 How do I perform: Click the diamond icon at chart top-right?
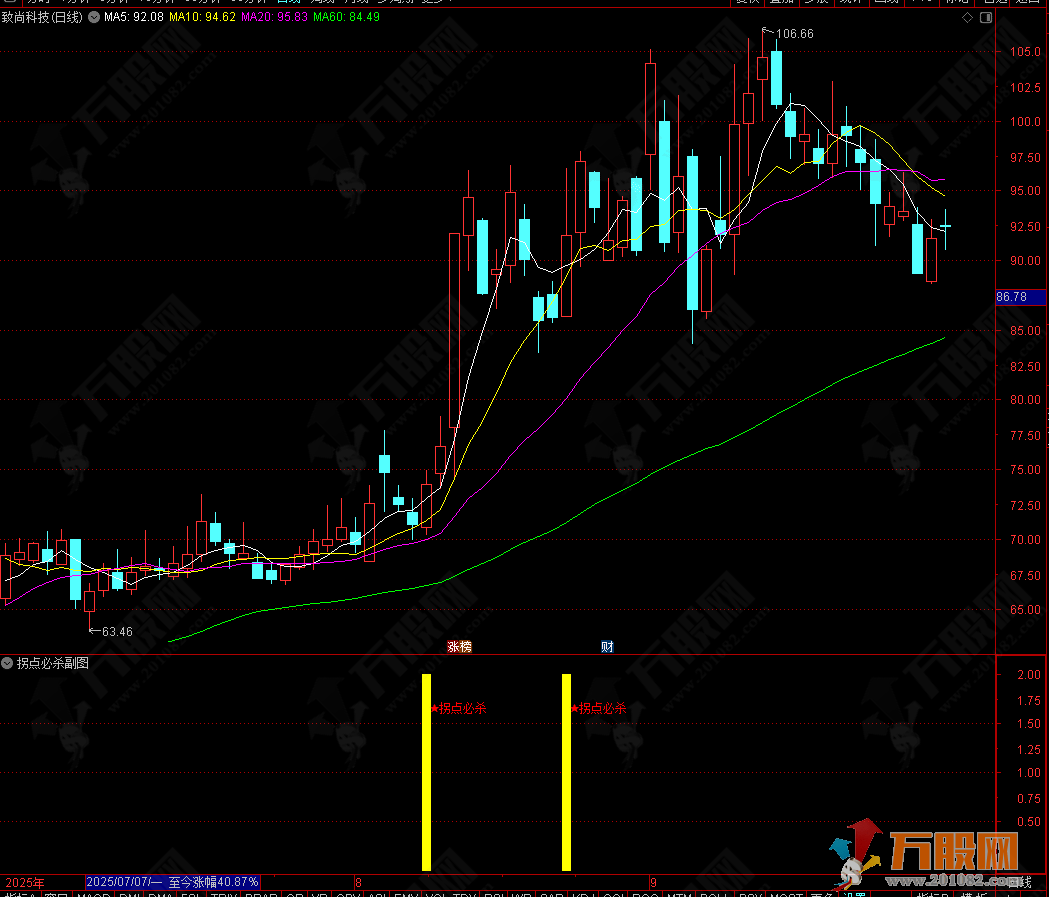pos(967,18)
